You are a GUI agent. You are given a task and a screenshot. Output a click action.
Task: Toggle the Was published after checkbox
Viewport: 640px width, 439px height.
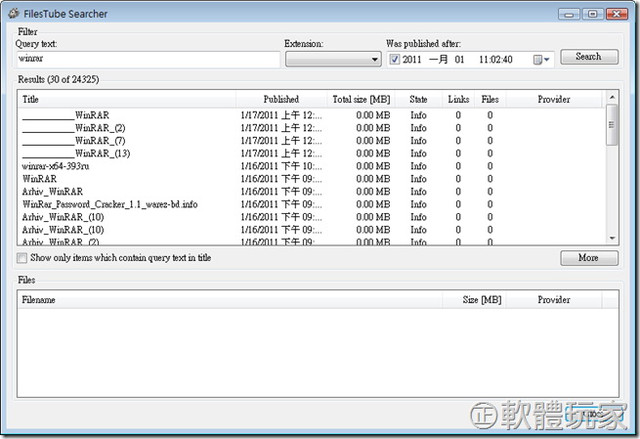coord(394,60)
